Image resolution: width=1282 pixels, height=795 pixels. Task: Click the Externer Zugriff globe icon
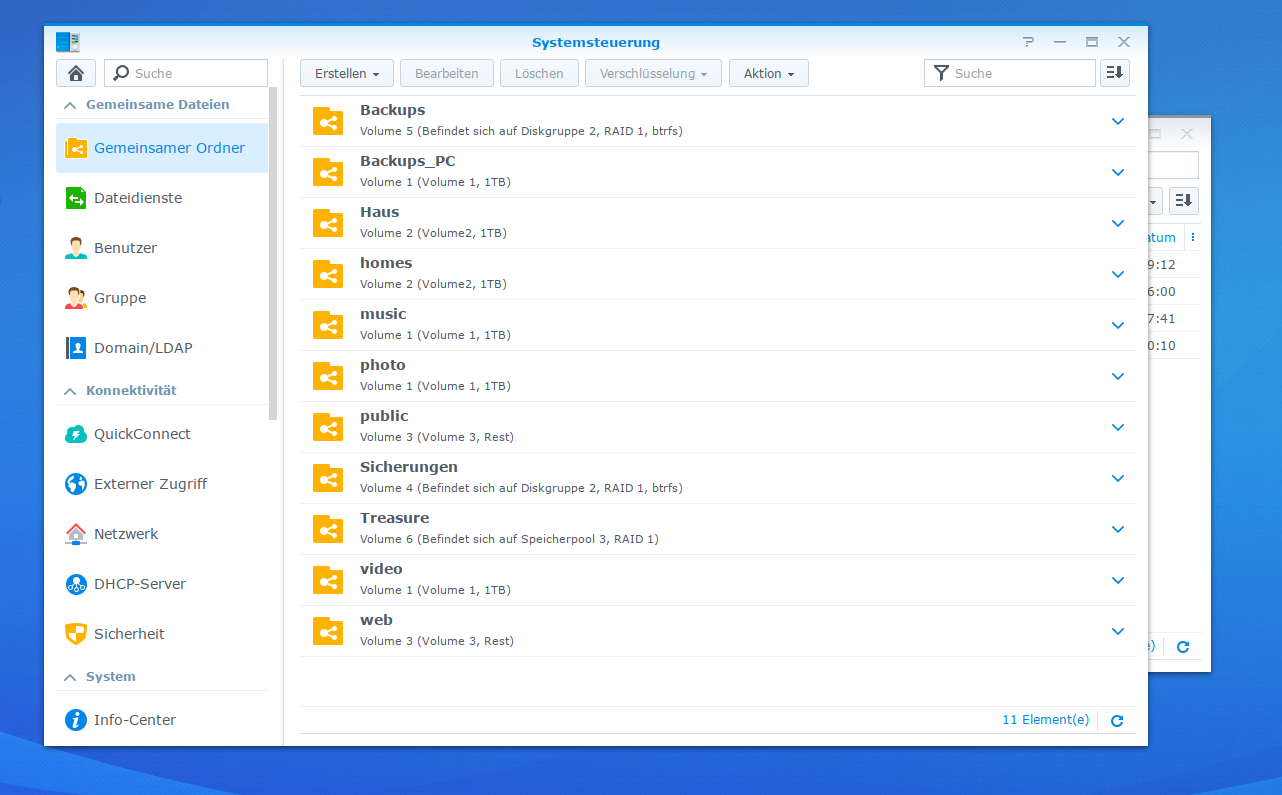coord(76,484)
